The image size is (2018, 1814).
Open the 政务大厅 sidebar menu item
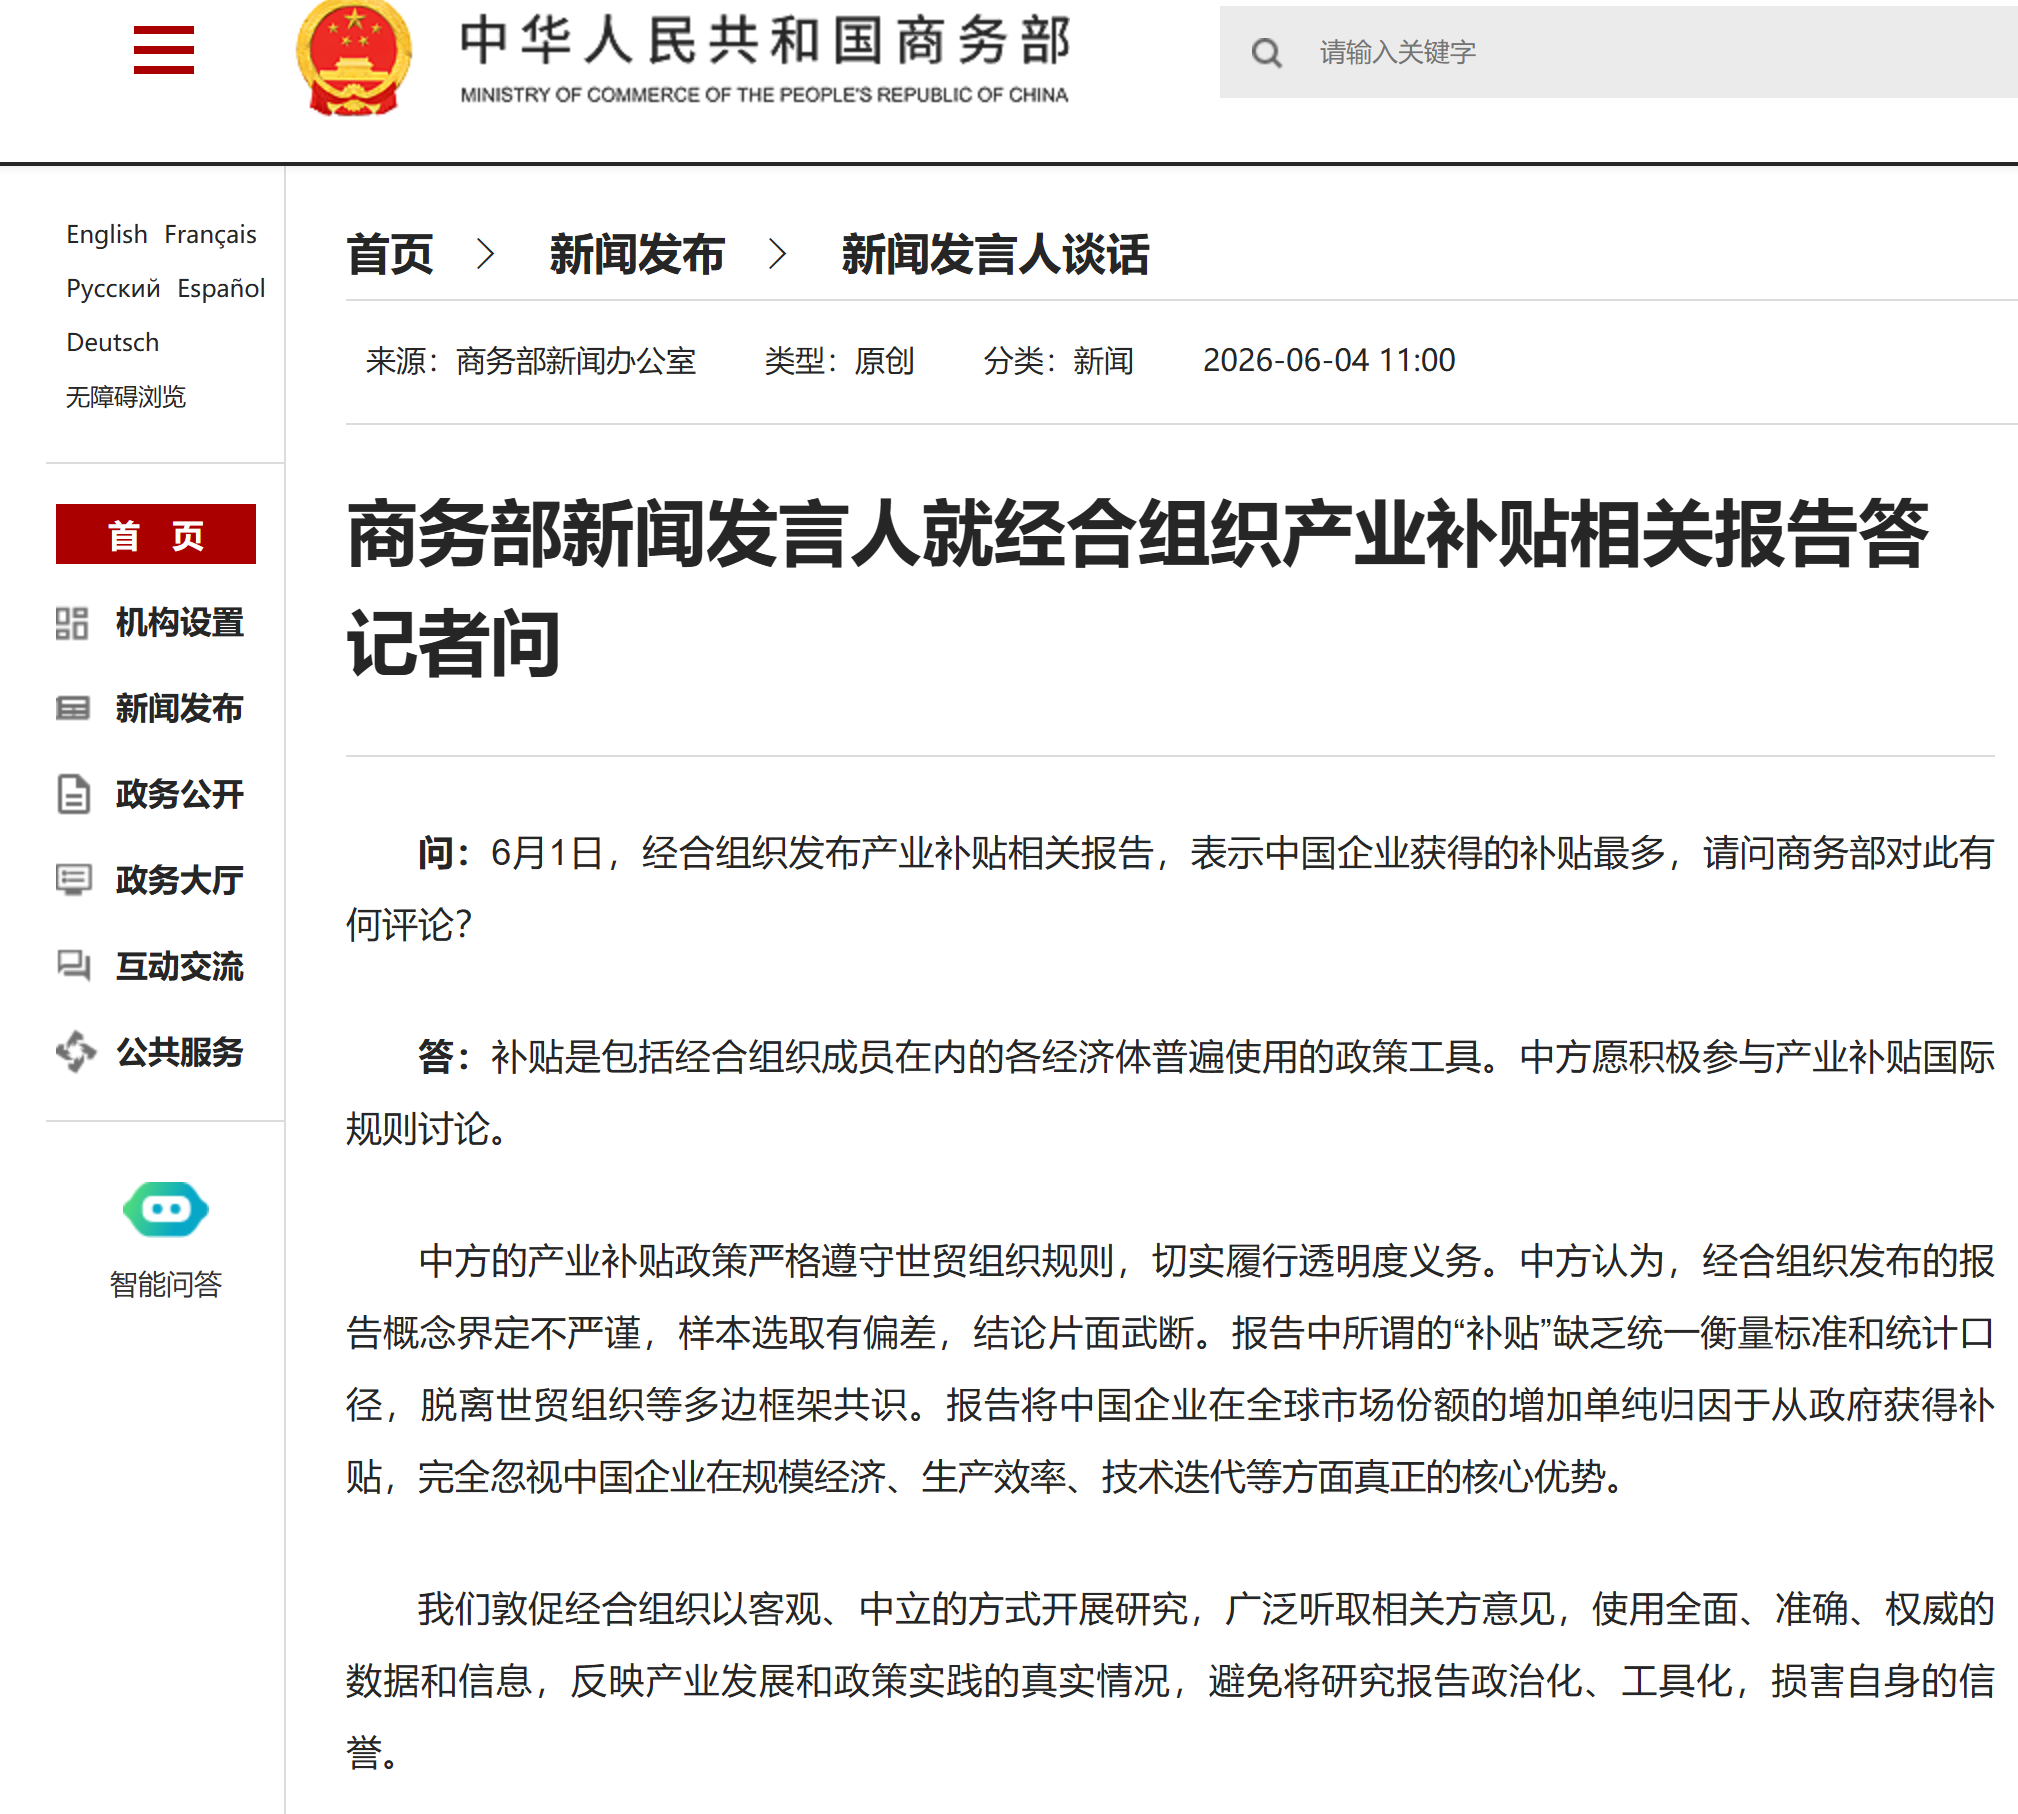180,881
